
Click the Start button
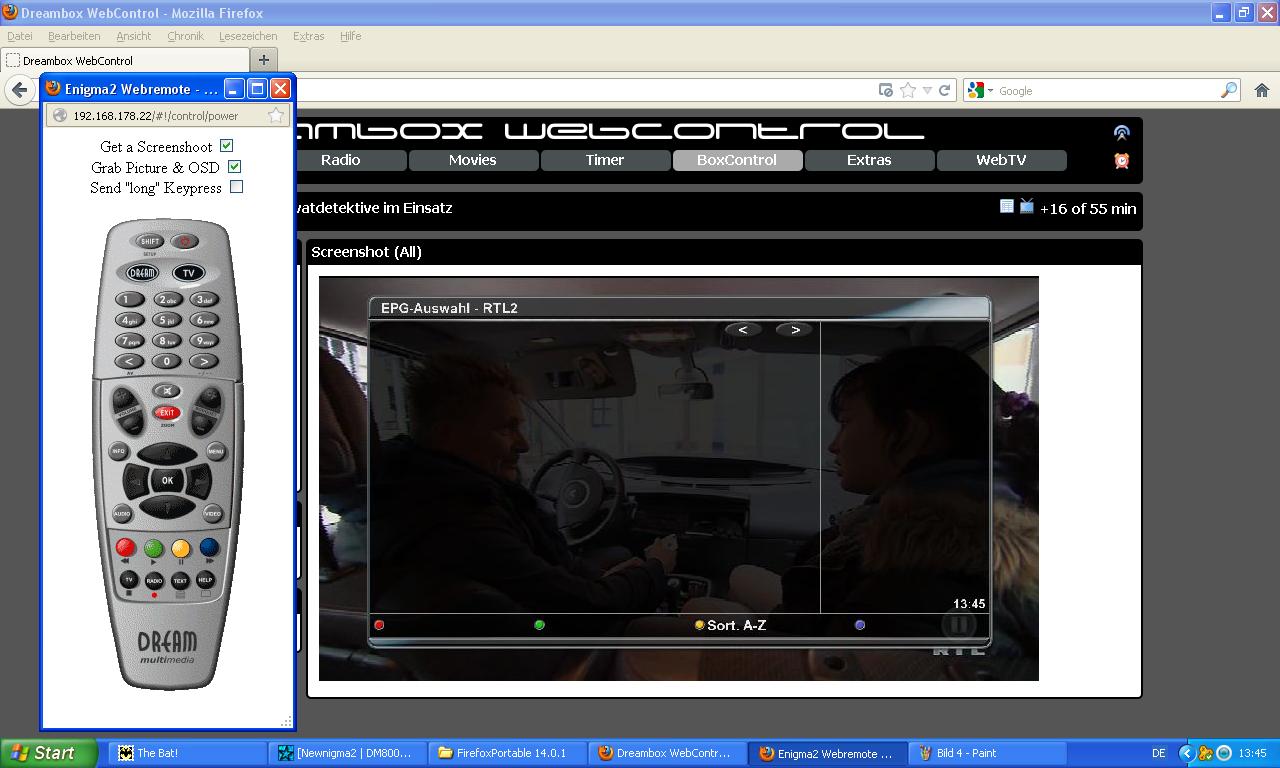48,753
